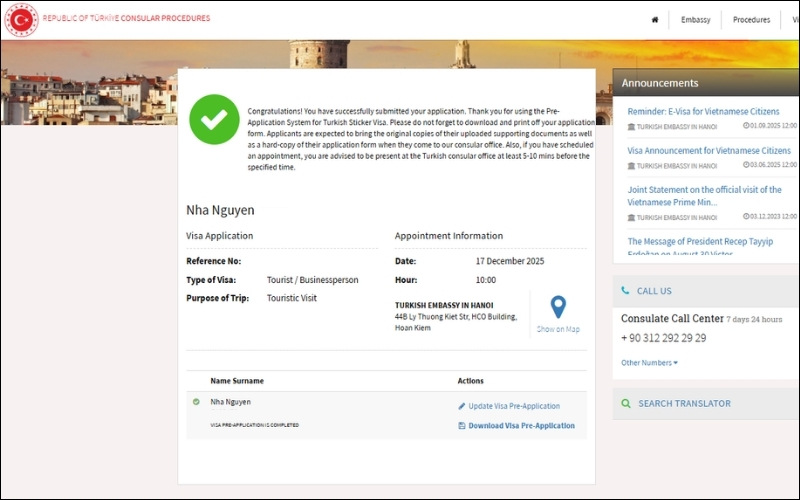Click Show on Map link

pos(558,329)
